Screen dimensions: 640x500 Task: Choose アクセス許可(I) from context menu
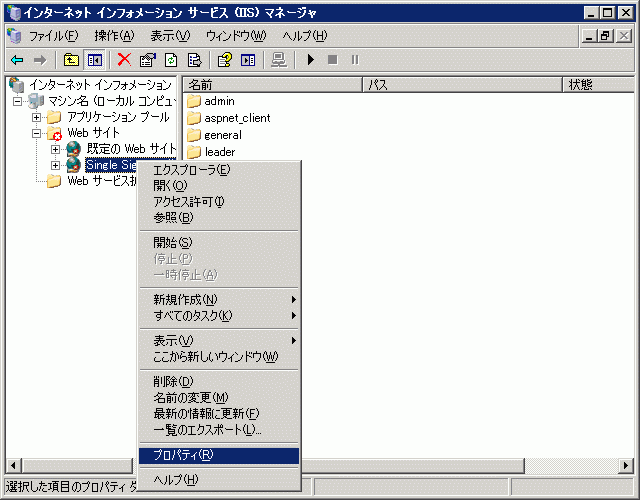pos(219,202)
